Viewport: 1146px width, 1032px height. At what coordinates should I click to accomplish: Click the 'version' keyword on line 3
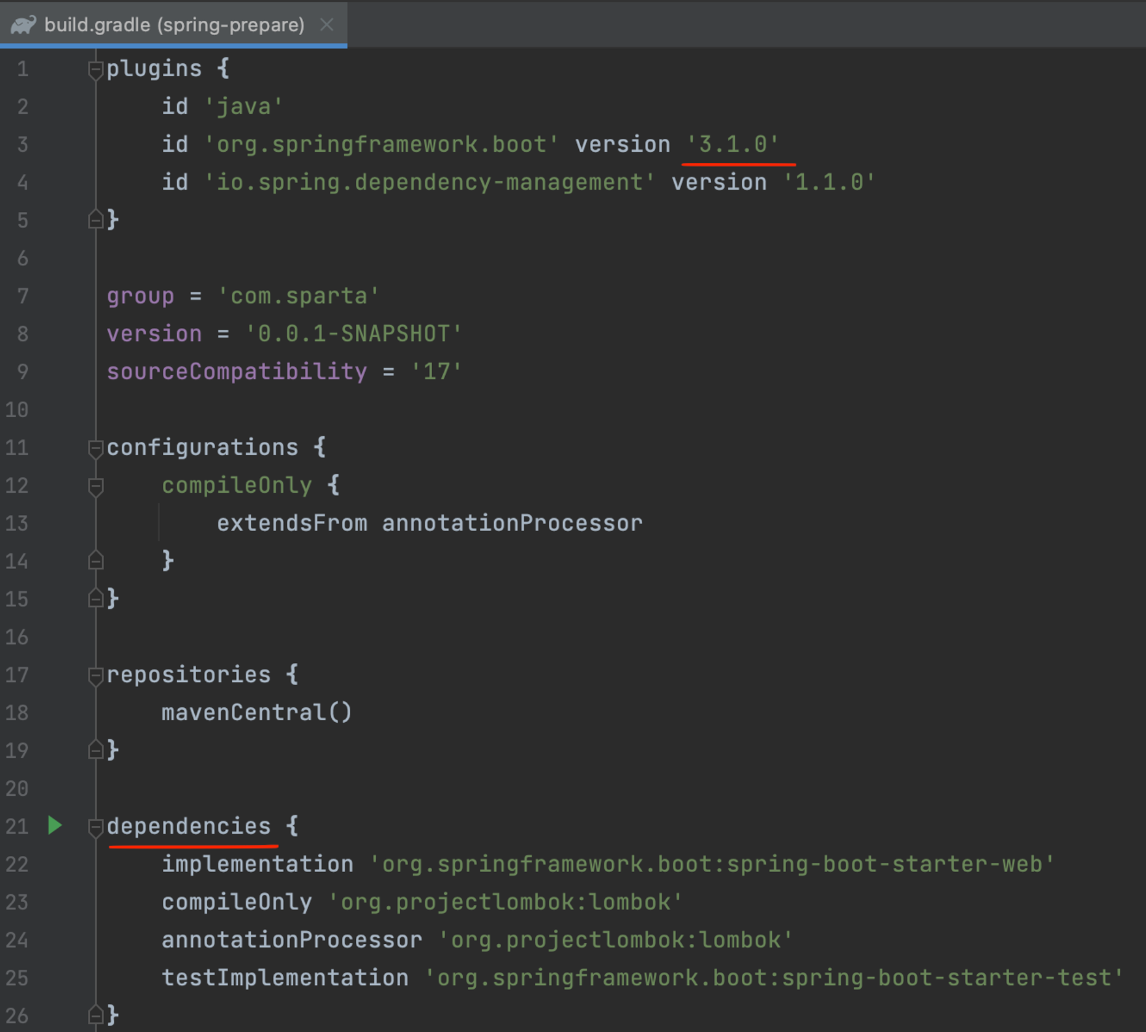click(x=623, y=144)
